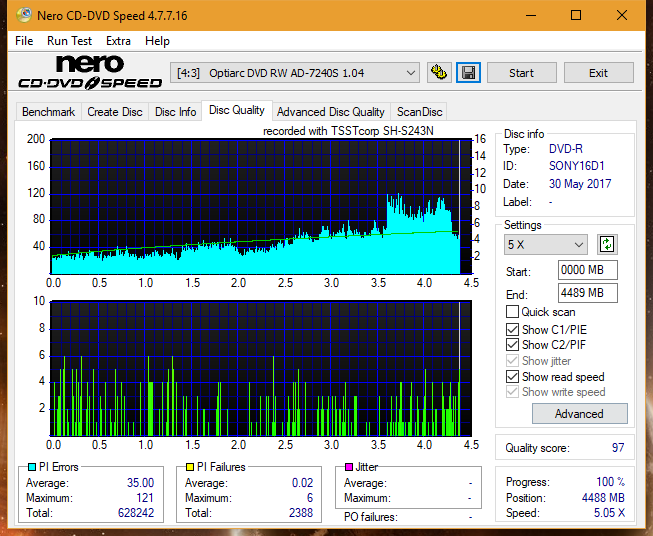The height and width of the screenshot is (536, 653).
Task: Click the yellow PI Failures legend swatch
Action: pyautogui.click(x=190, y=467)
